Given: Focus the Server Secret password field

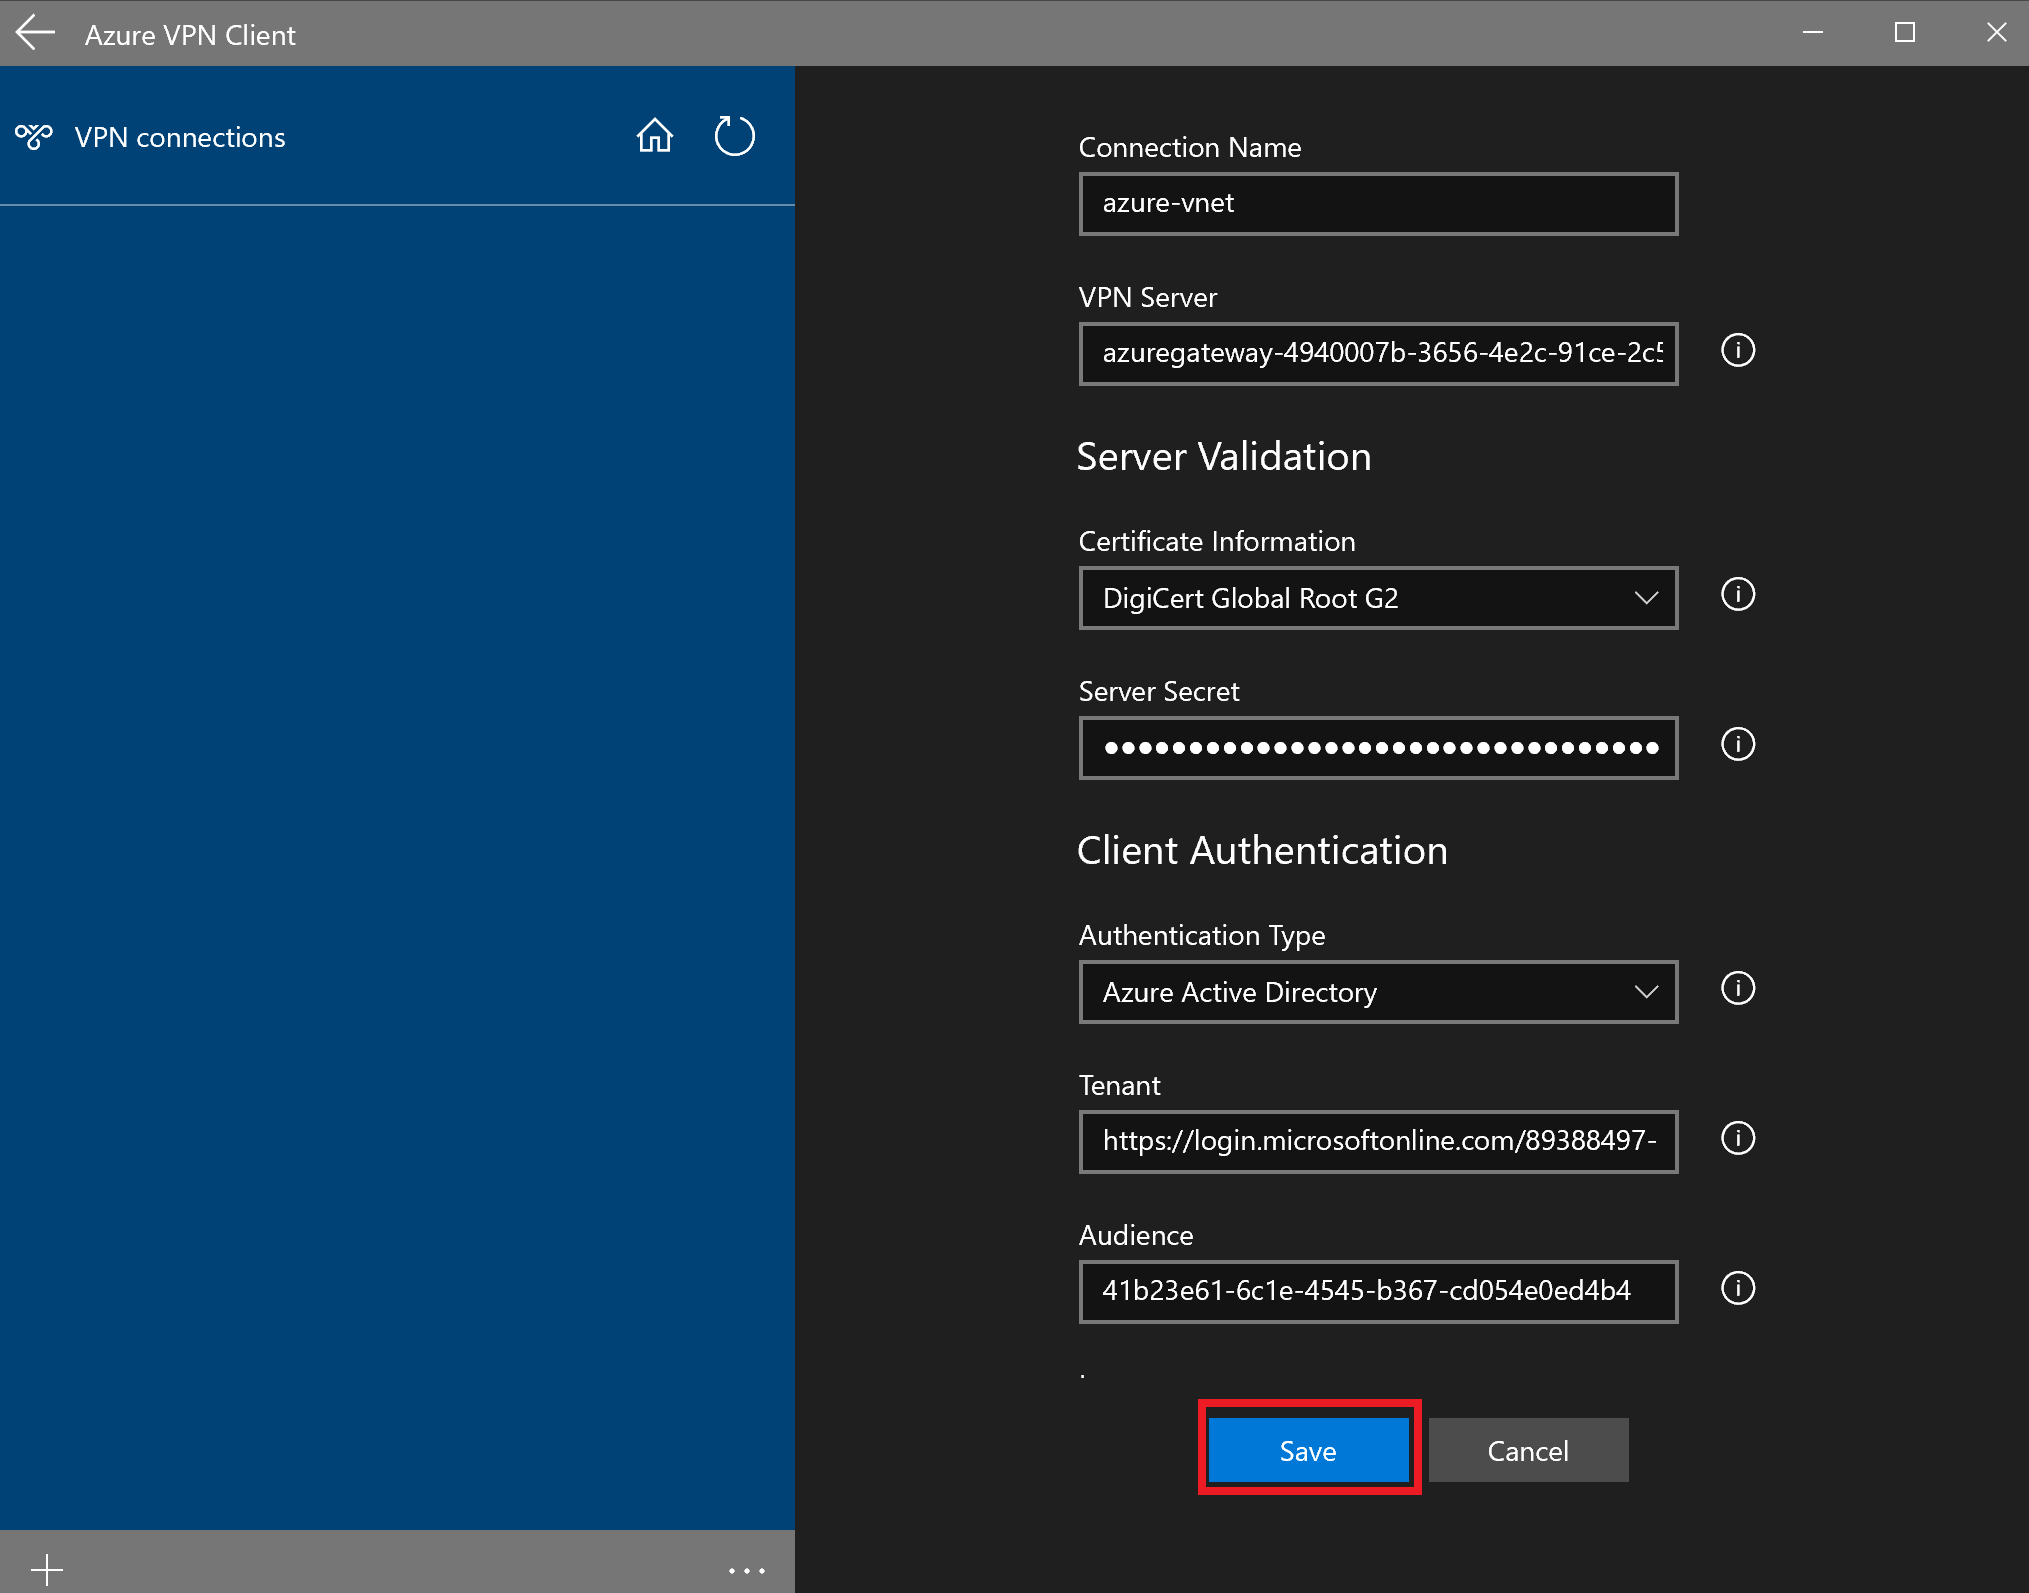Looking at the screenshot, I should point(1378,748).
